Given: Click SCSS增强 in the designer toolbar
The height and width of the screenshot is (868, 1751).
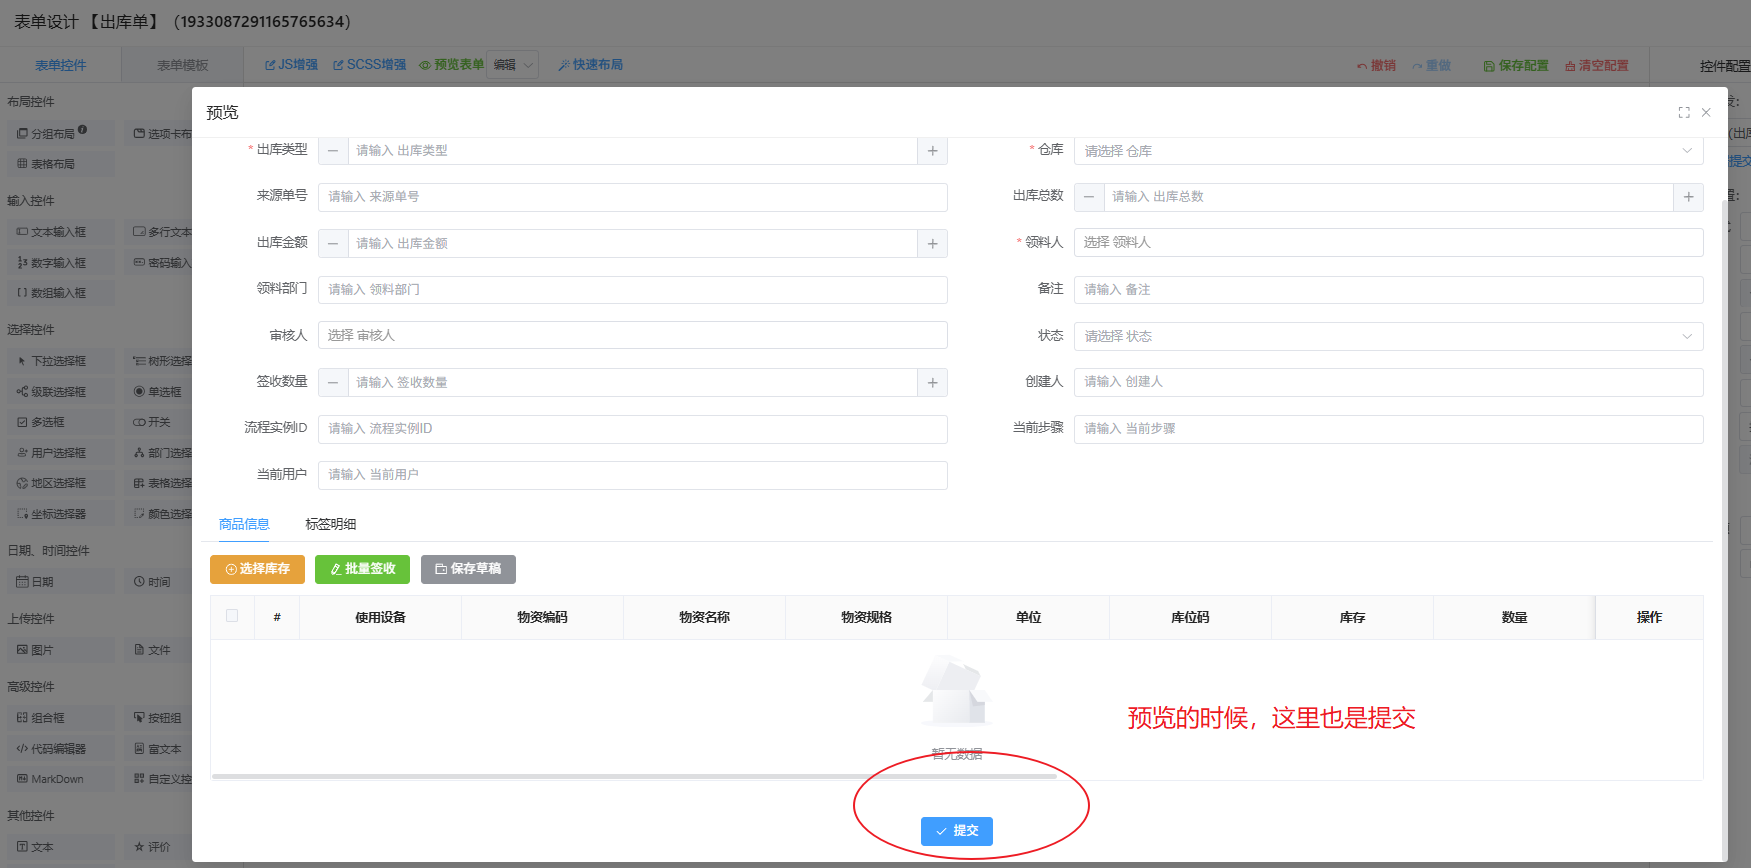Looking at the screenshot, I should click(x=369, y=65).
